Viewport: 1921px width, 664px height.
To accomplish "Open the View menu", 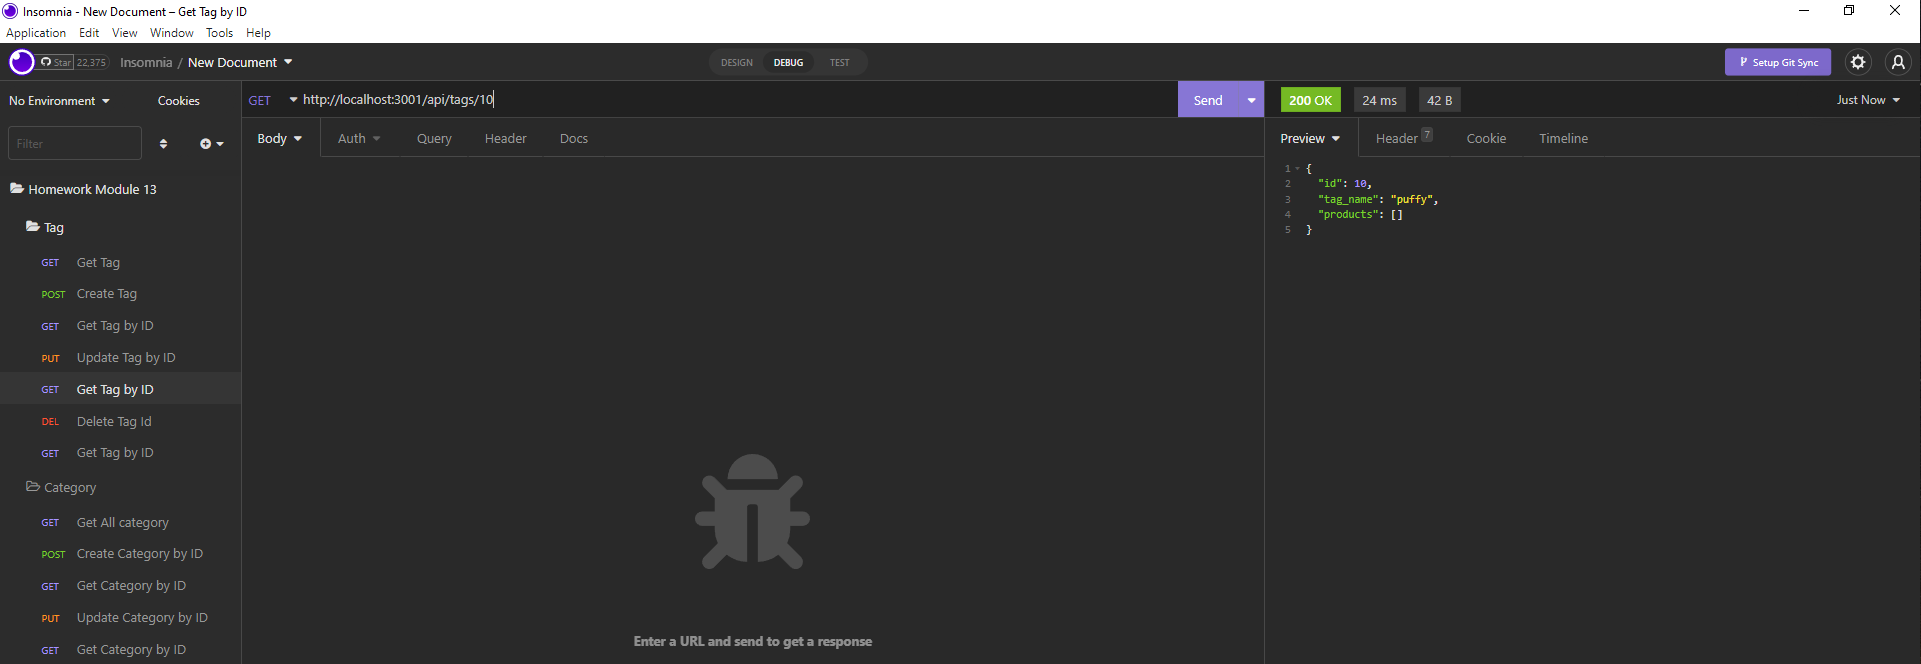I will (x=125, y=33).
